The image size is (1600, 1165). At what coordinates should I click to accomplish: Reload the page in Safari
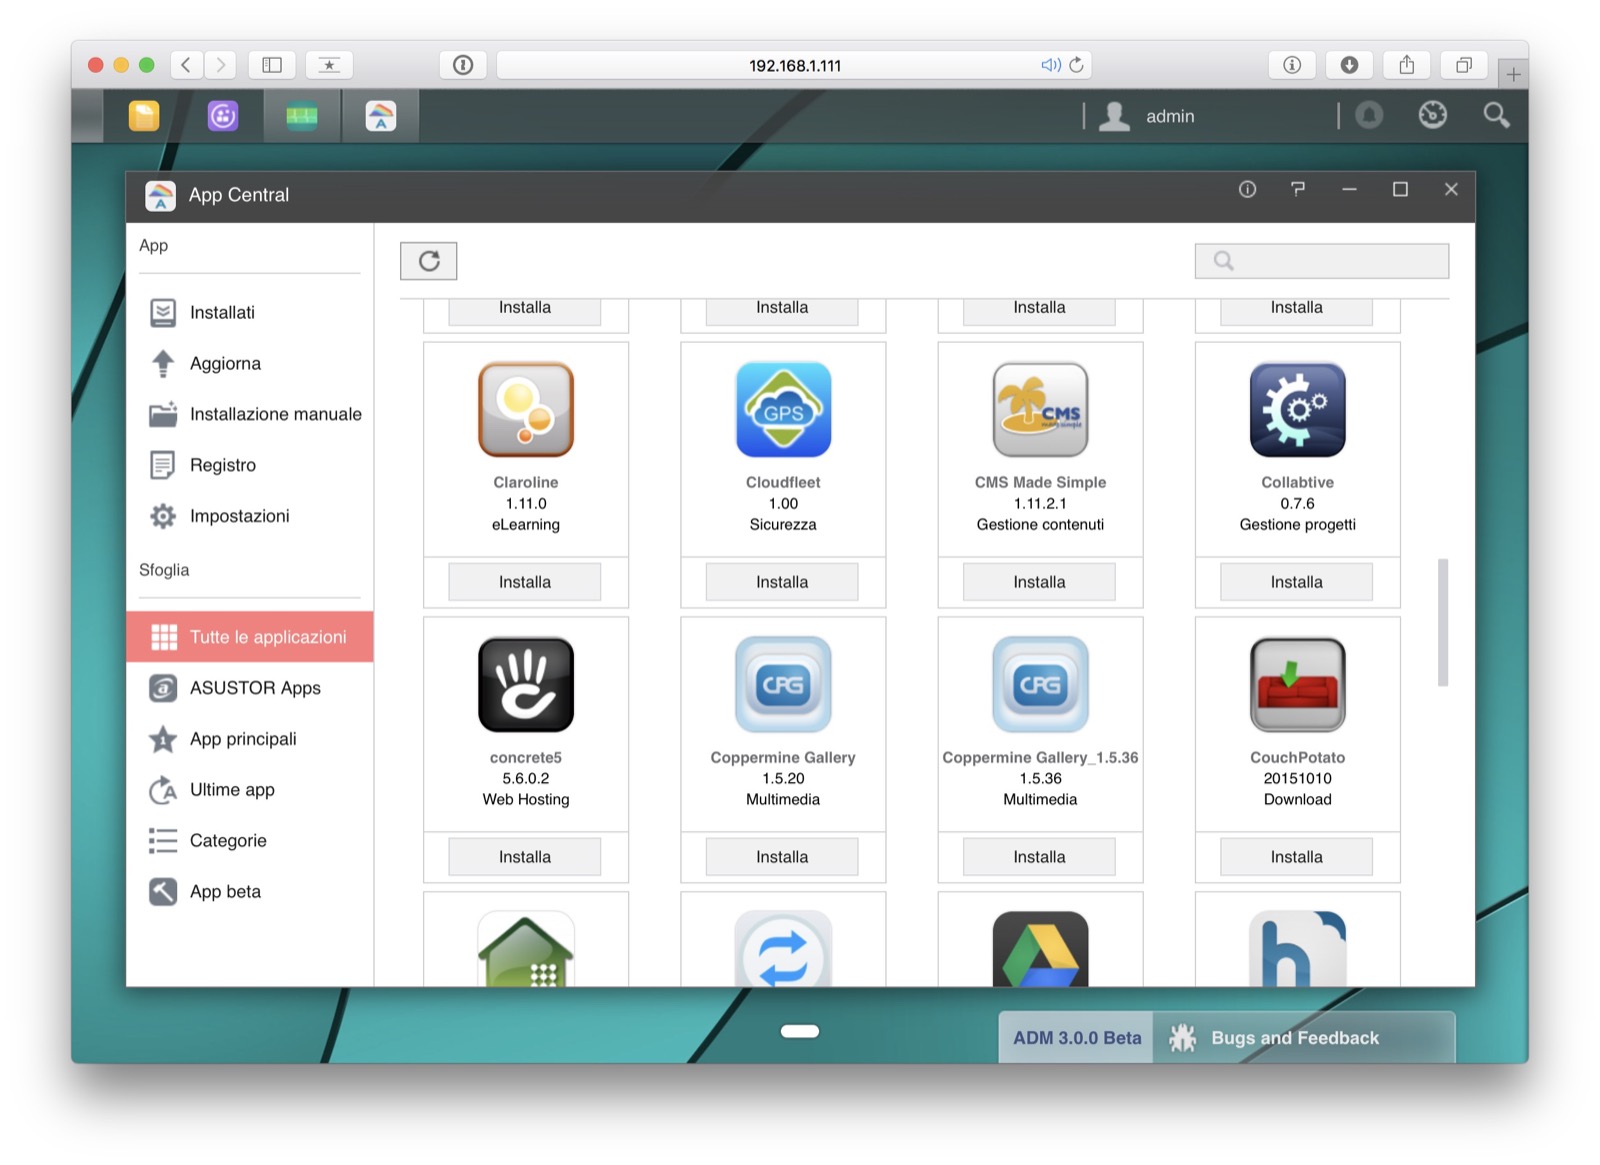pos(1076,65)
